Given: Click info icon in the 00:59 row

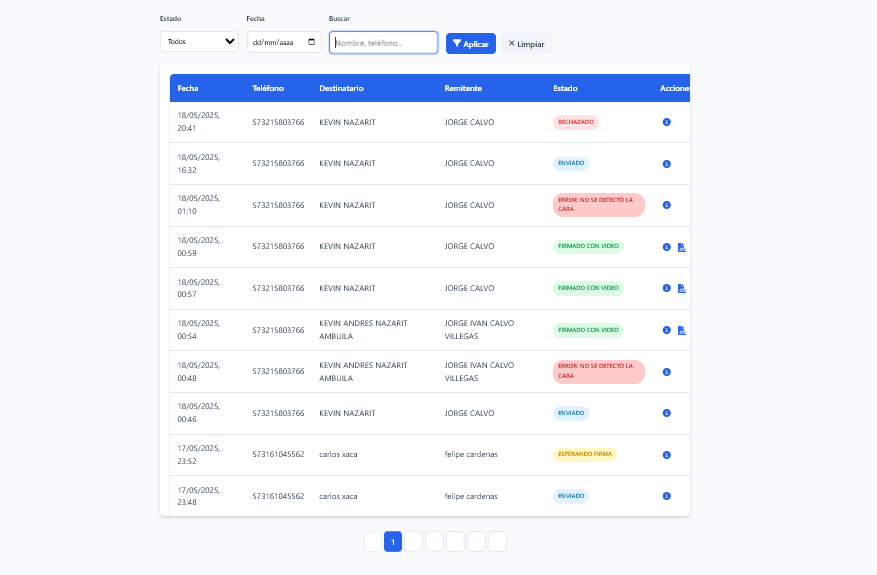Looking at the screenshot, I should click(666, 247).
